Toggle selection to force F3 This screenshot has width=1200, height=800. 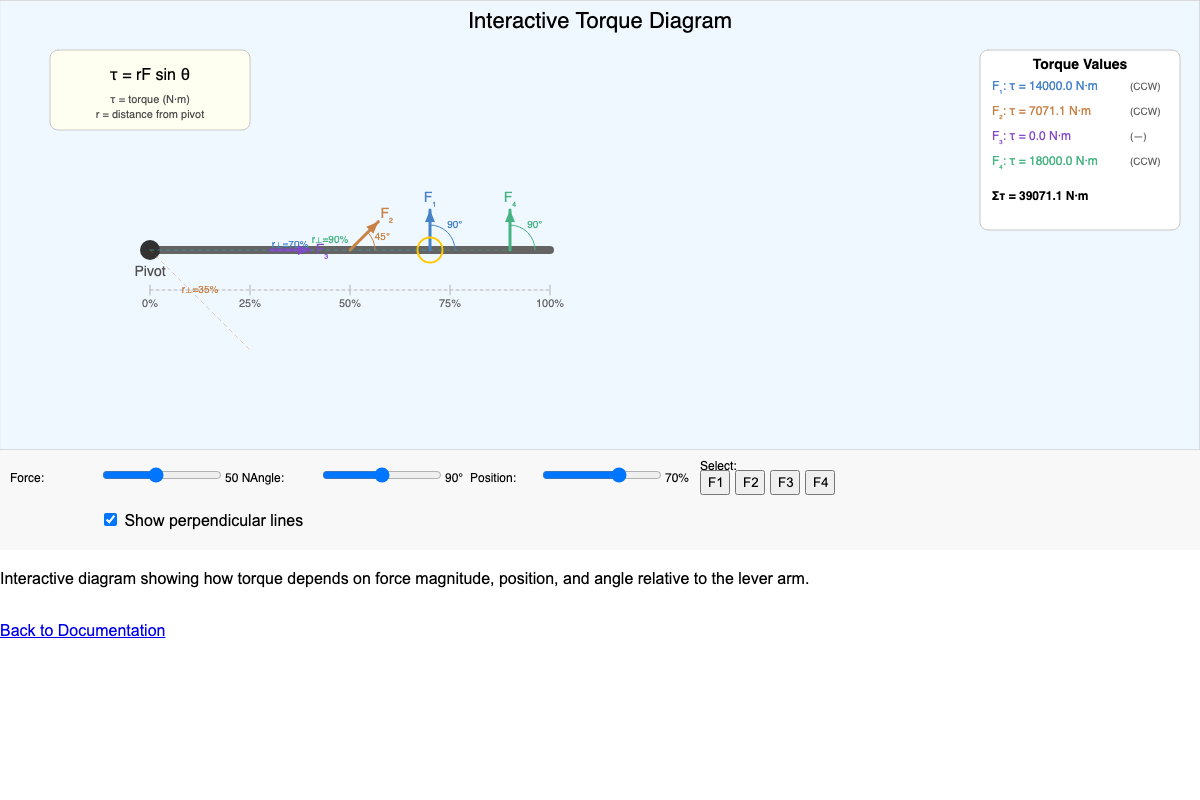(785, 482)
